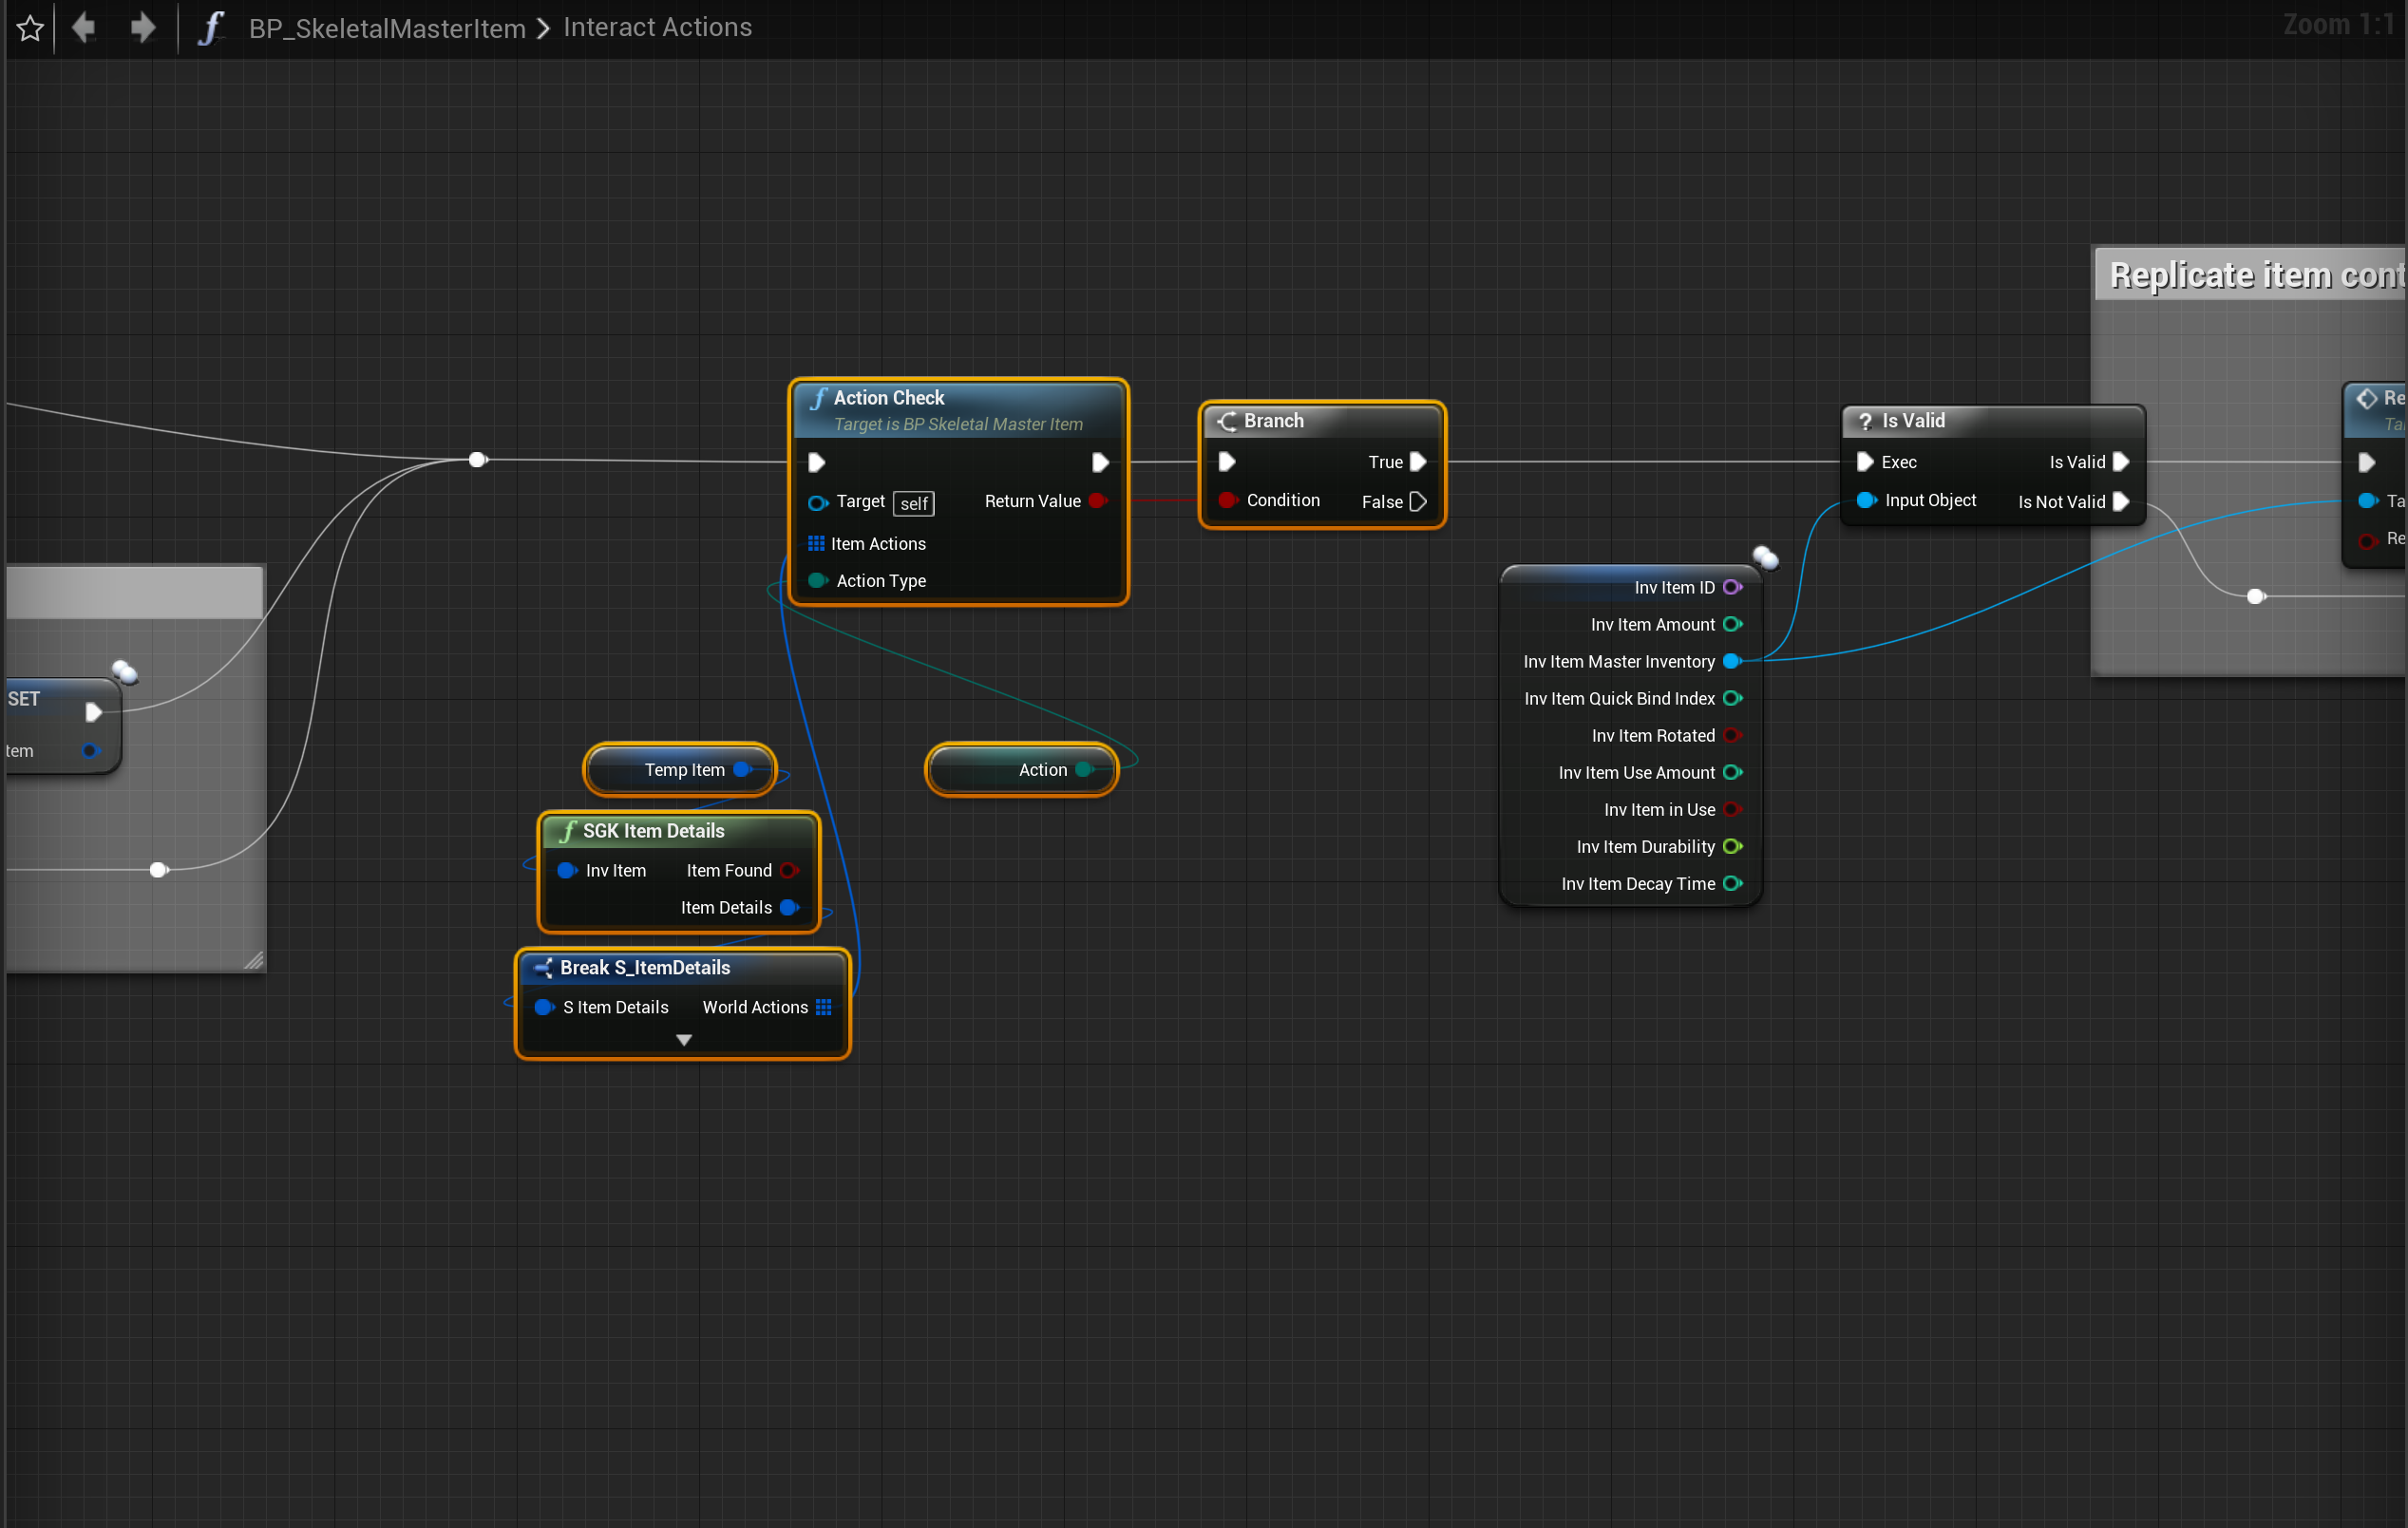Click the Item Actions array pin icon
This screenshot has height=1528, width=2408.
(816, 543)
